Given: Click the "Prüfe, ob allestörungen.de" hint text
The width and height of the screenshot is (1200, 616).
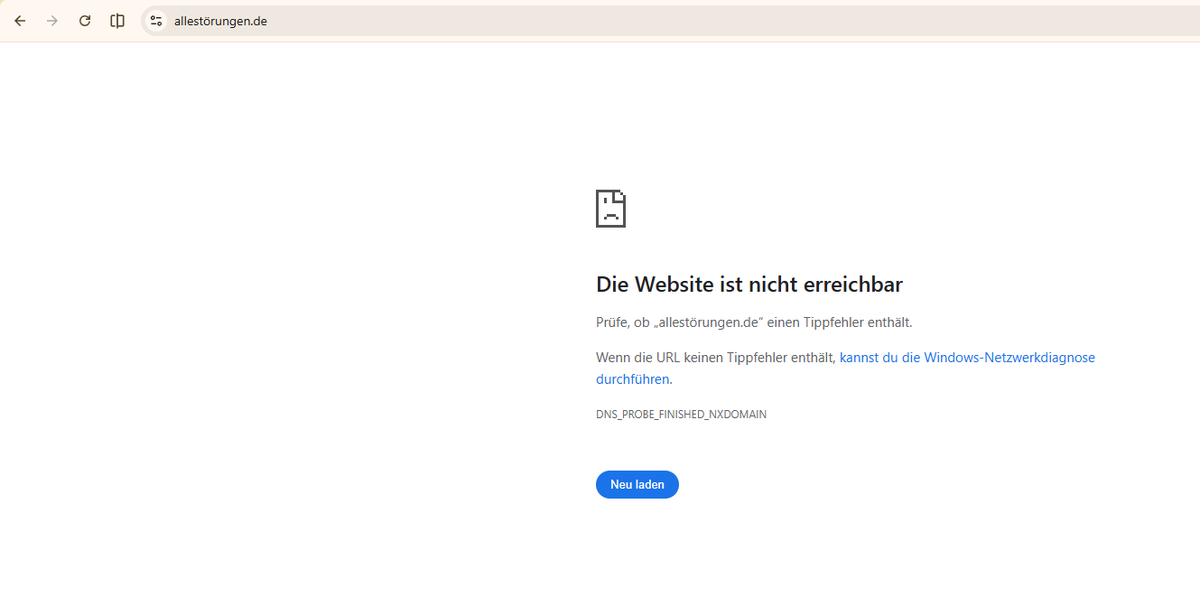Looking at the screenshot, I should click(x=754, y=322).
